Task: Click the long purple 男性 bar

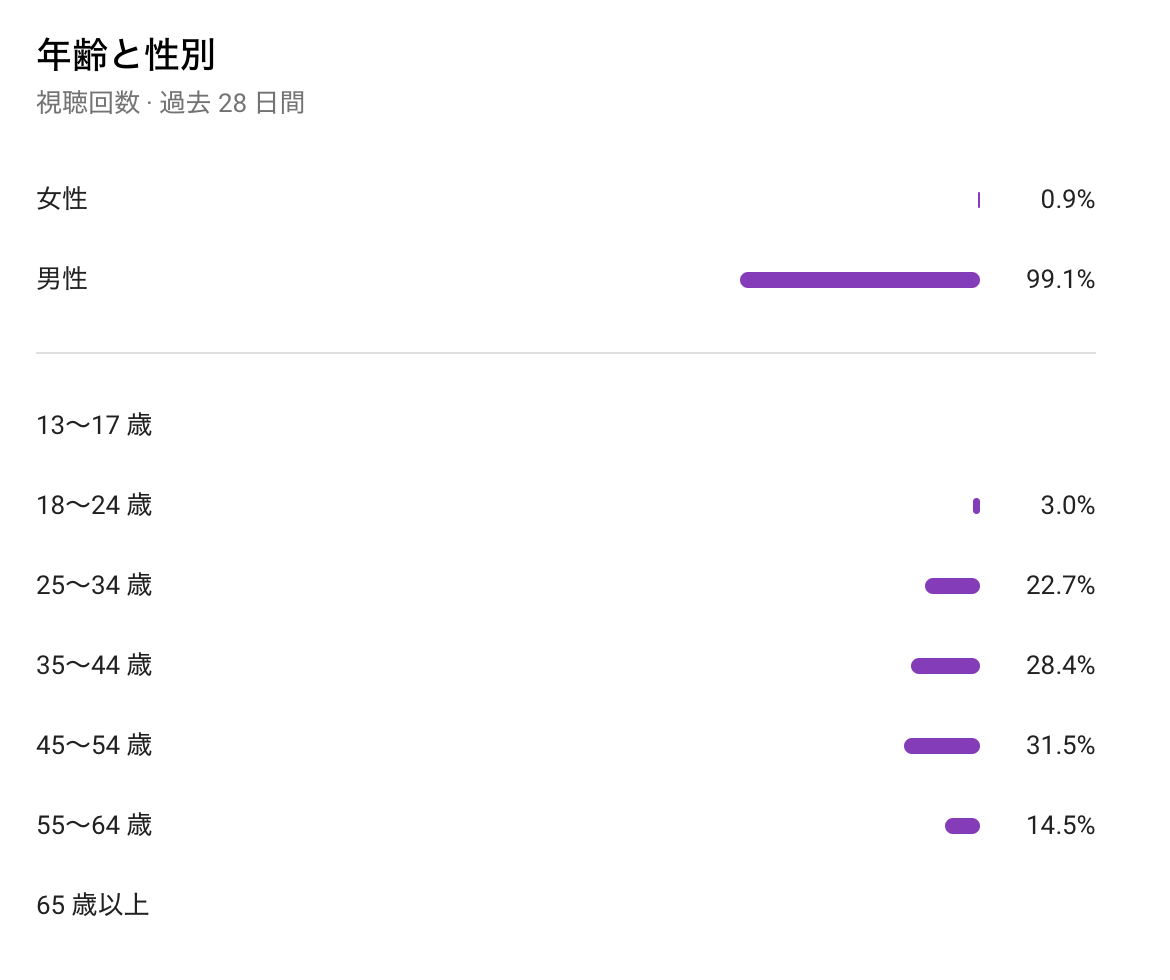Action: point(859,280)
